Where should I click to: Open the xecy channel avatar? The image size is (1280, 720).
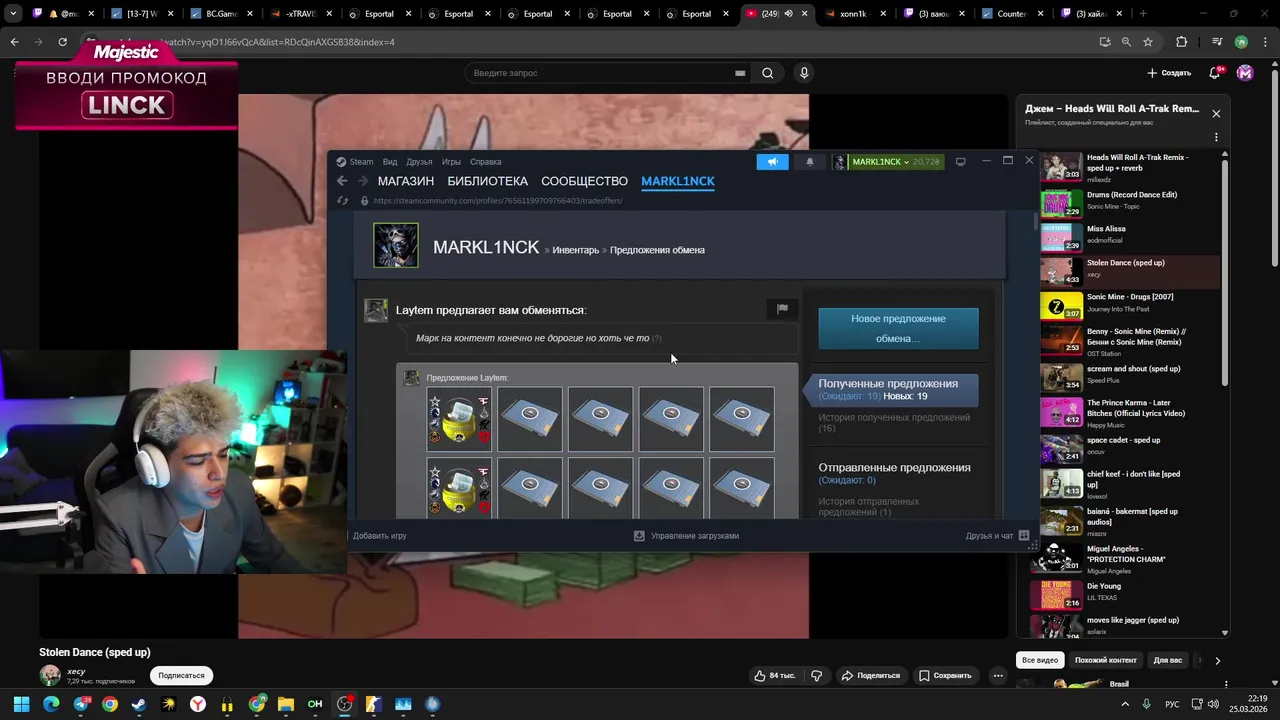point(50,675)
